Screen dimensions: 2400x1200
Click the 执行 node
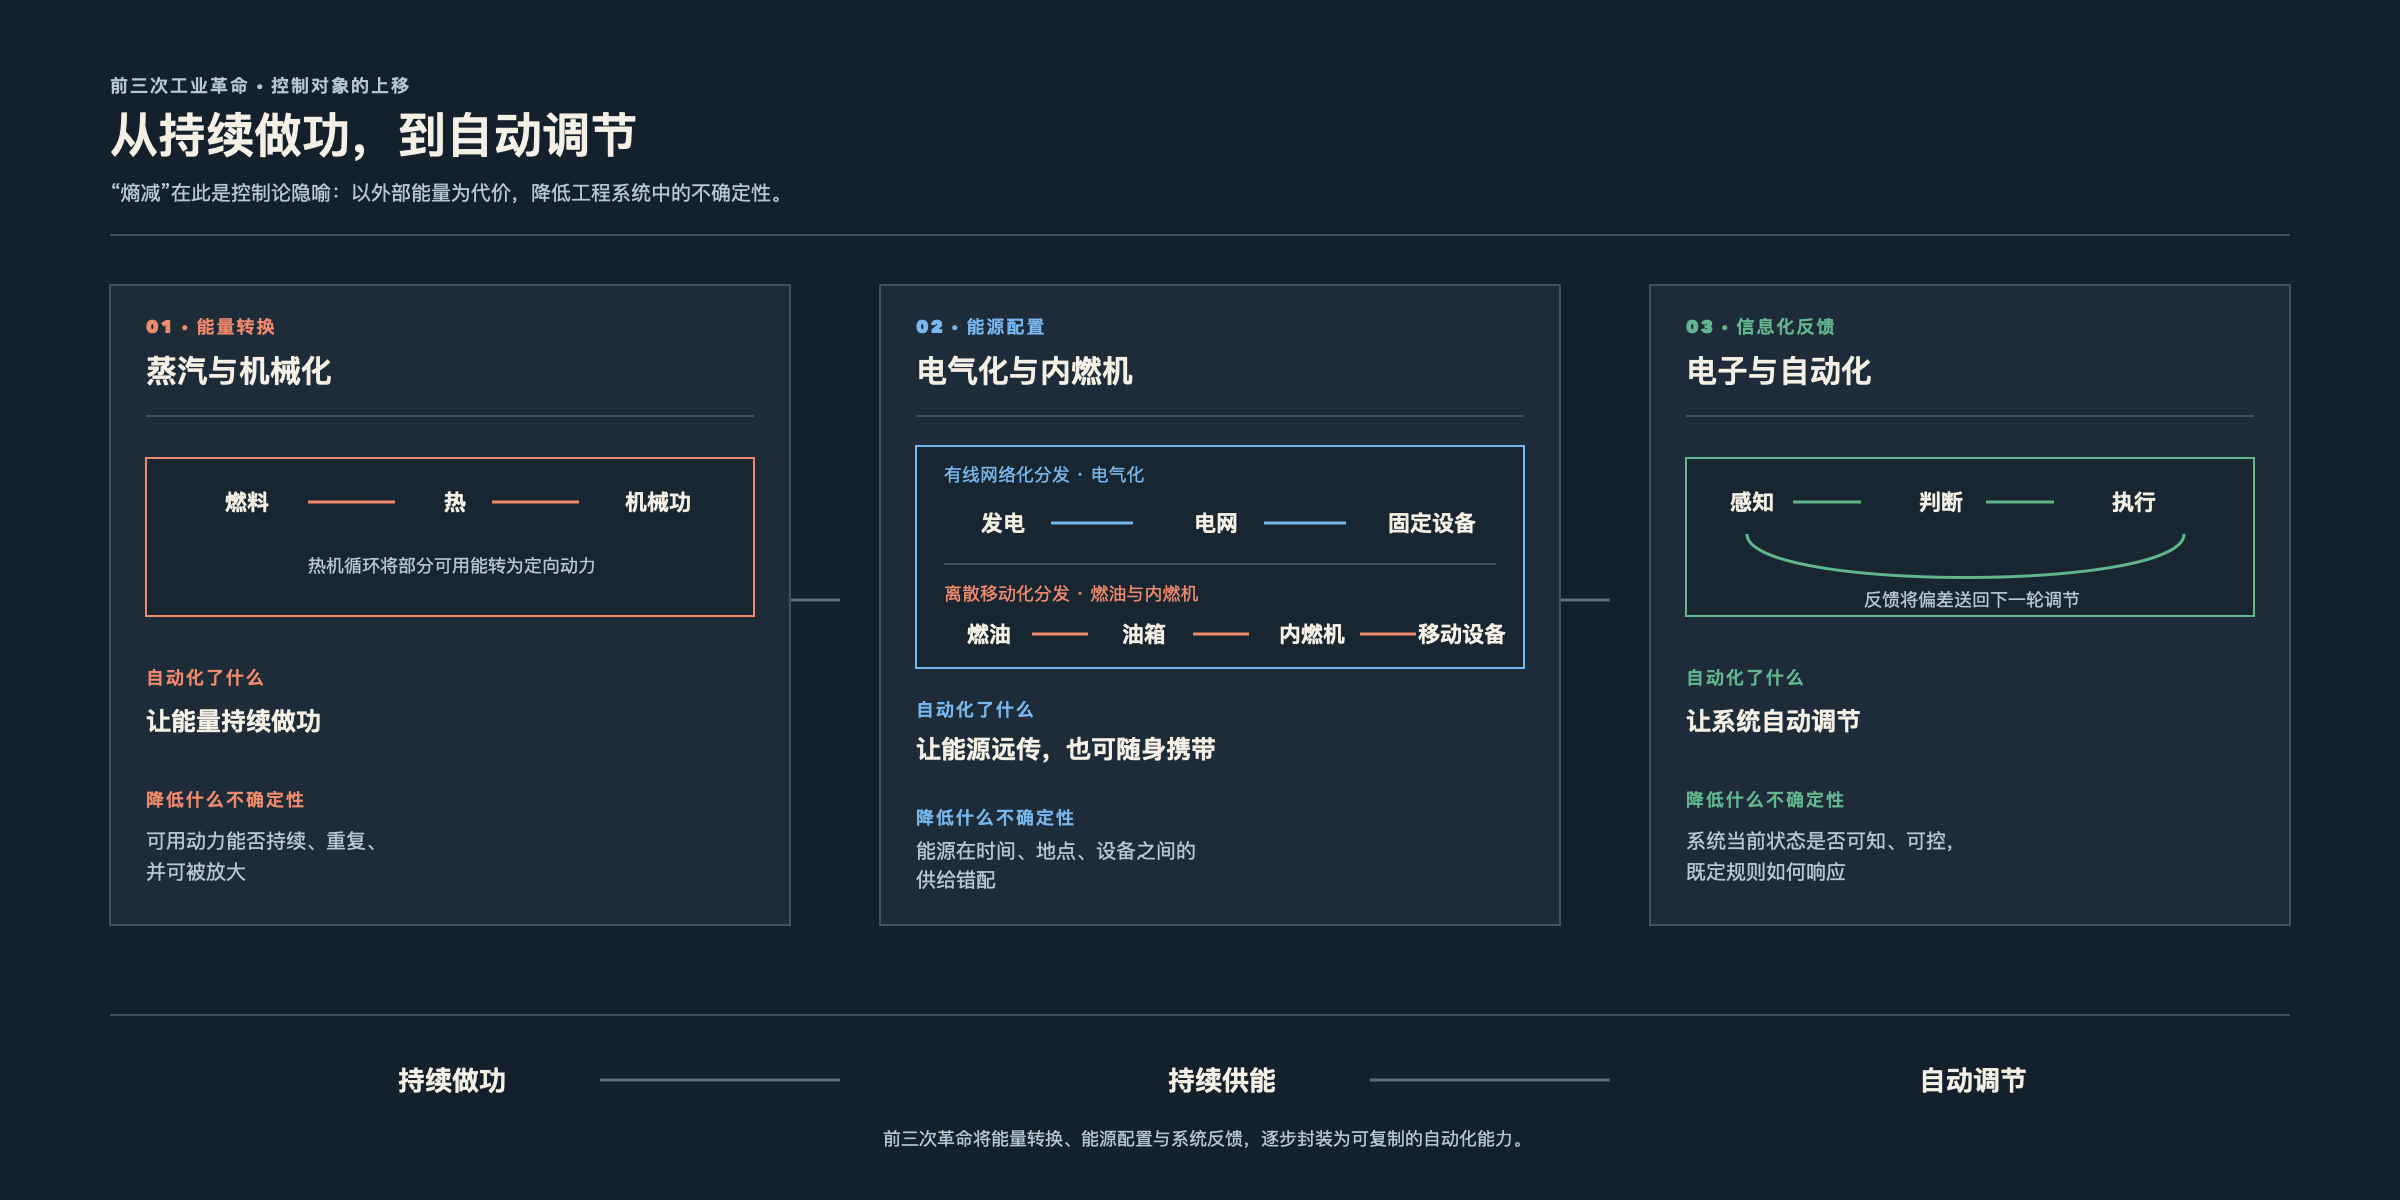point(2134,502)
